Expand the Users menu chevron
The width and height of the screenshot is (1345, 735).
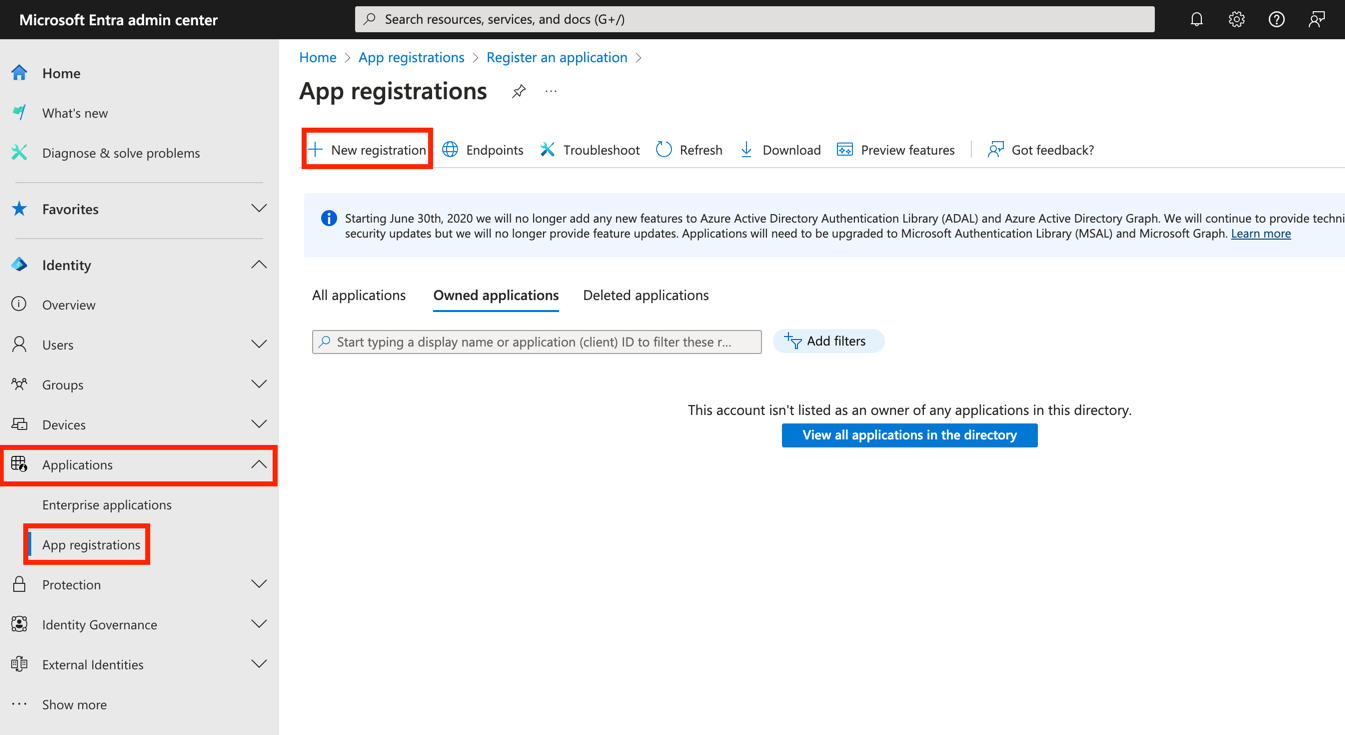(x=259, y=345)
